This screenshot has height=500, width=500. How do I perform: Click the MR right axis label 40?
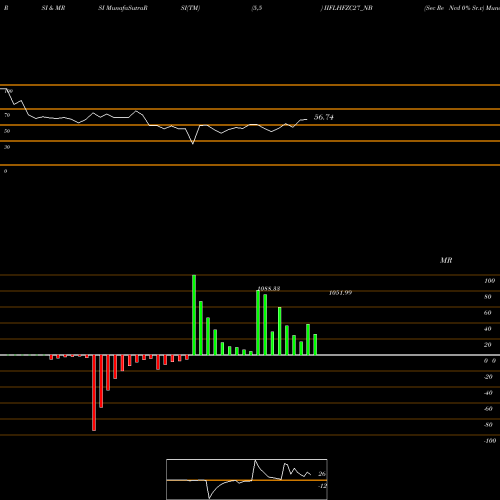(488, 329)
